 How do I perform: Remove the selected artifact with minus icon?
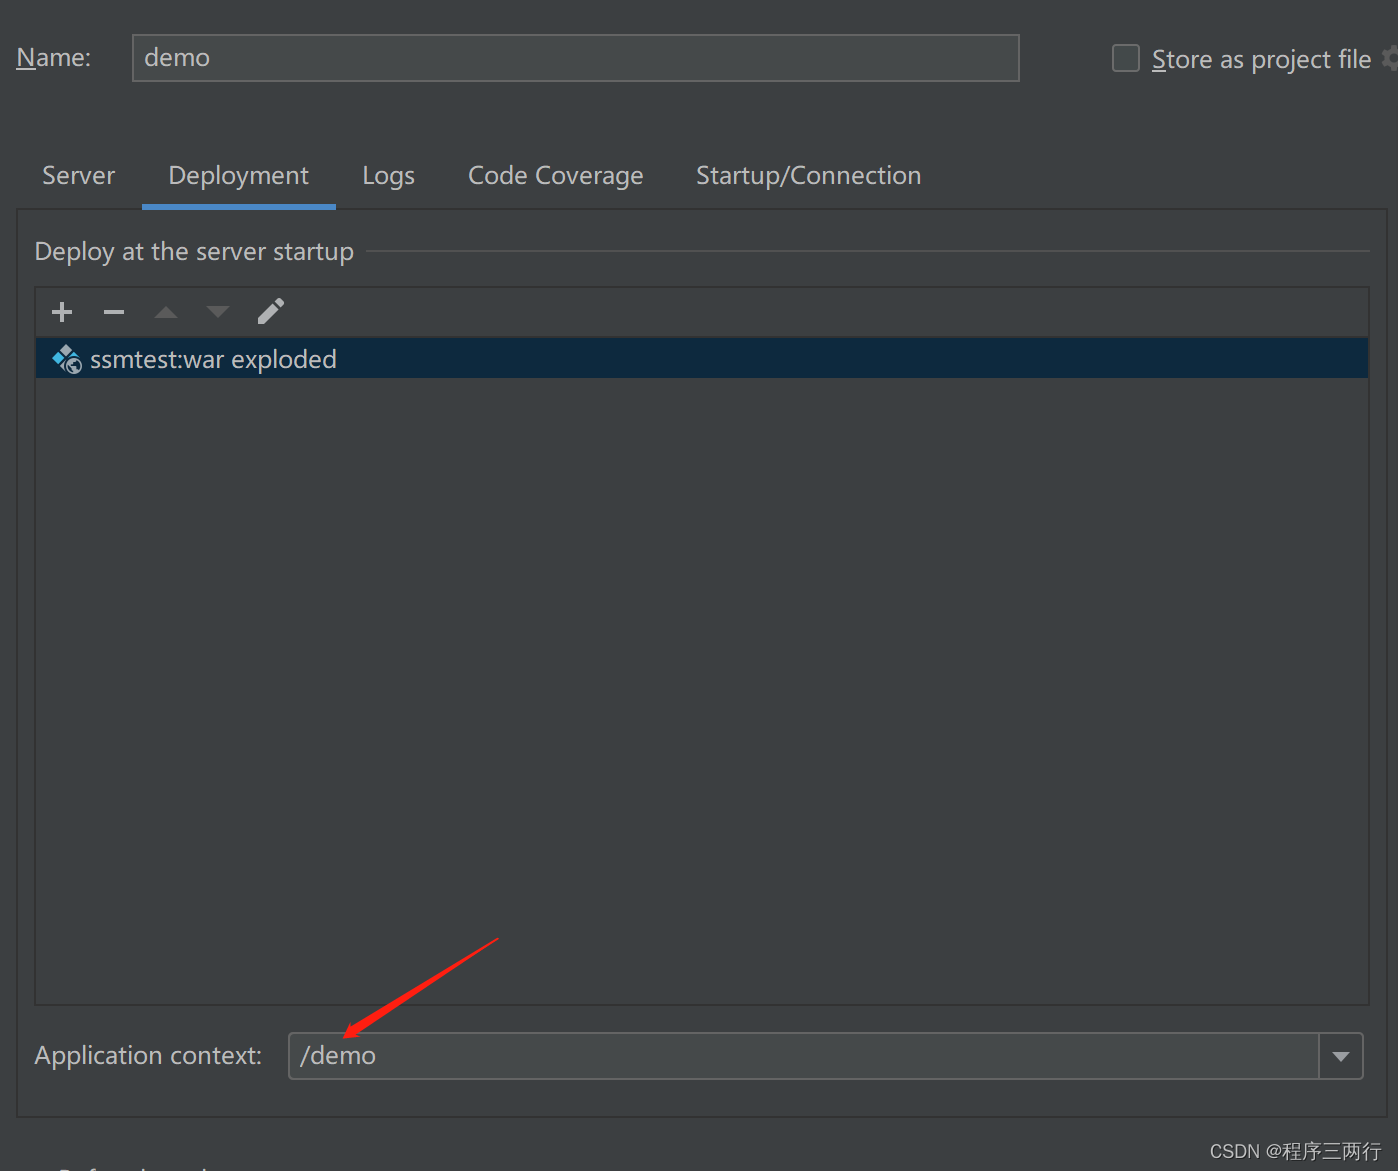(x=114, y=312)
